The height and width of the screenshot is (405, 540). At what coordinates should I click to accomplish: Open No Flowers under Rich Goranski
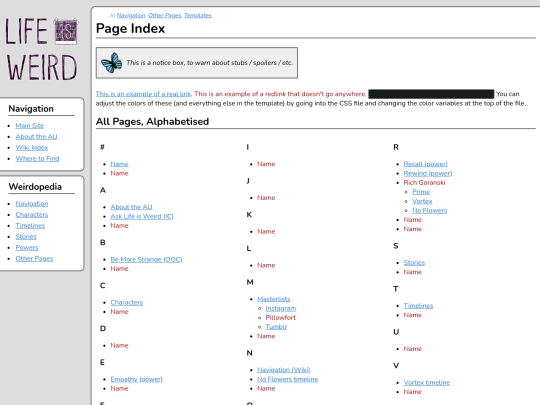(429, 211)
